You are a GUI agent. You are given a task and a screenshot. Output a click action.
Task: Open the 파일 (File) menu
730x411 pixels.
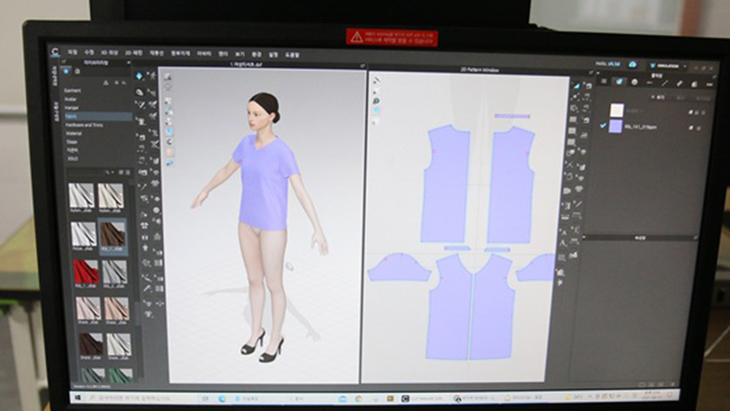[72, 52]
